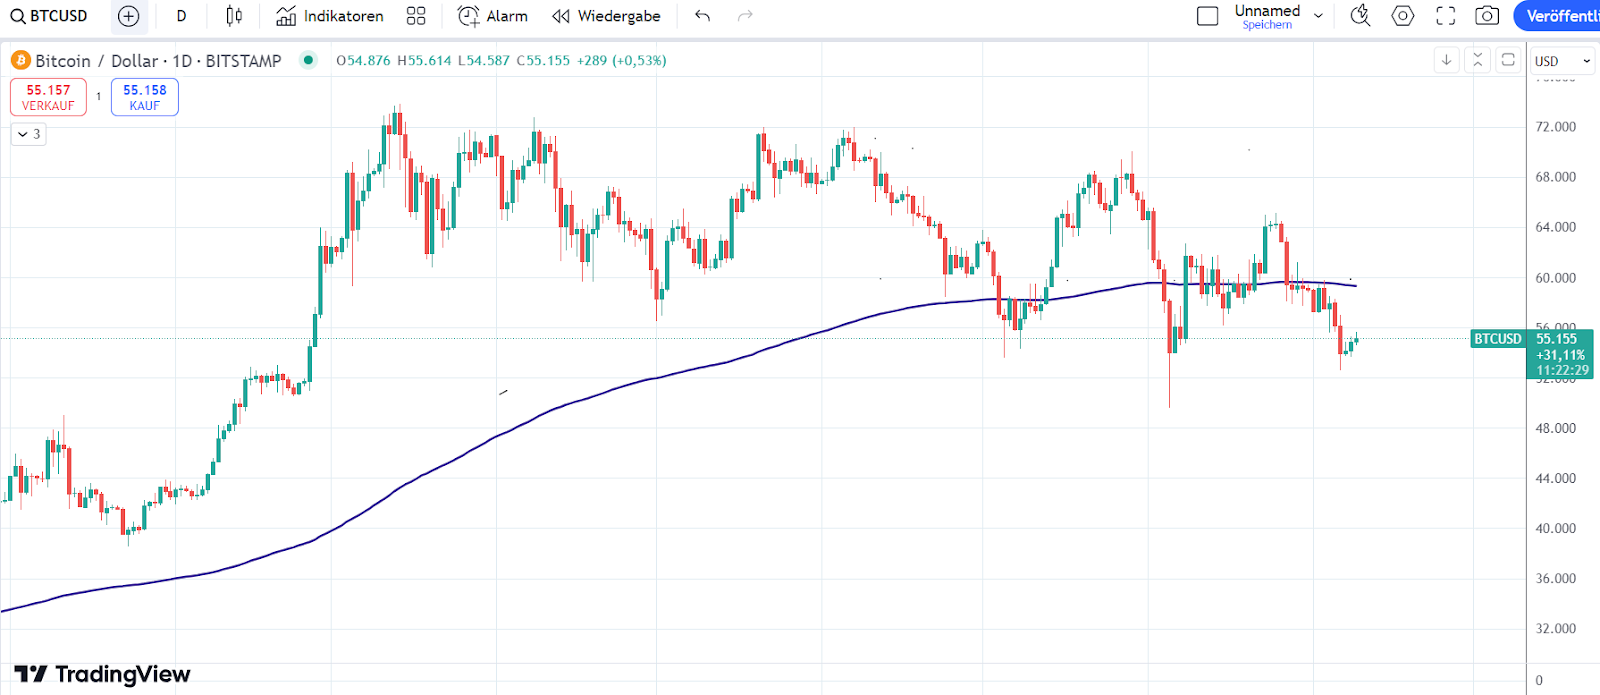Click the BTCUSD symbol tab
This screenshot has height=695, width=1600.
[58, 16]
